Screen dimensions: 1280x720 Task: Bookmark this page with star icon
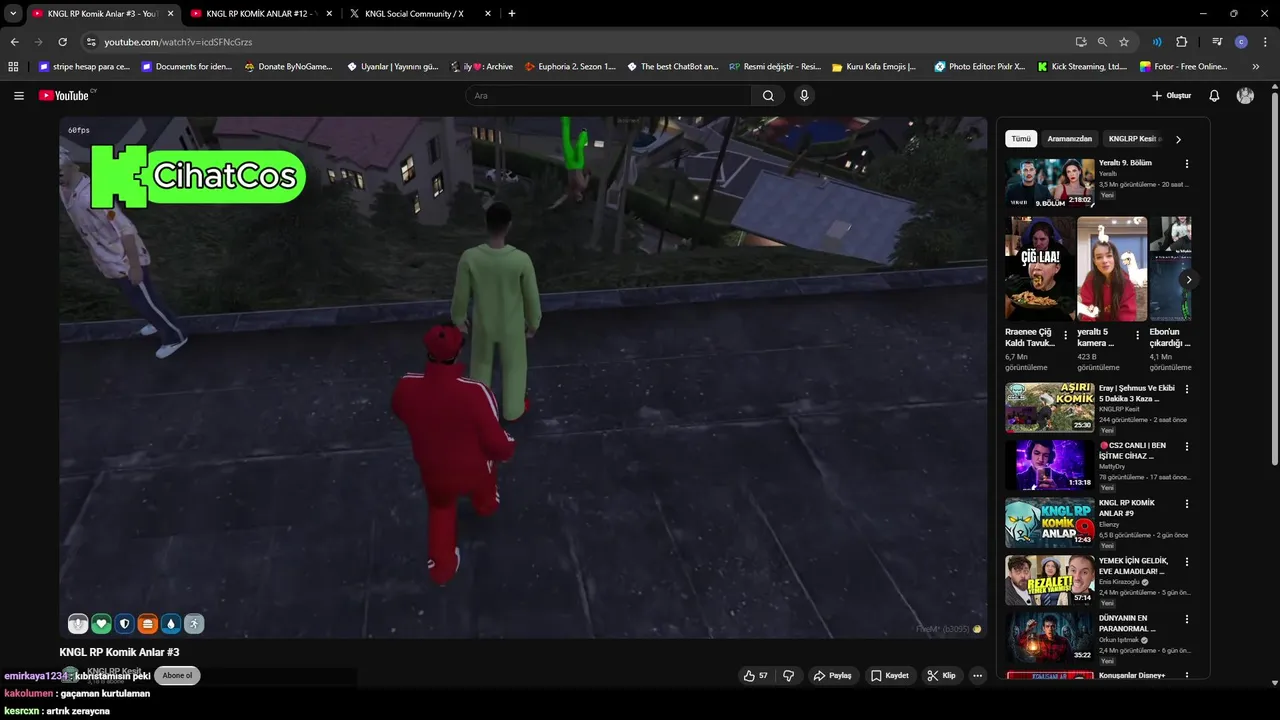(1124, 42)
